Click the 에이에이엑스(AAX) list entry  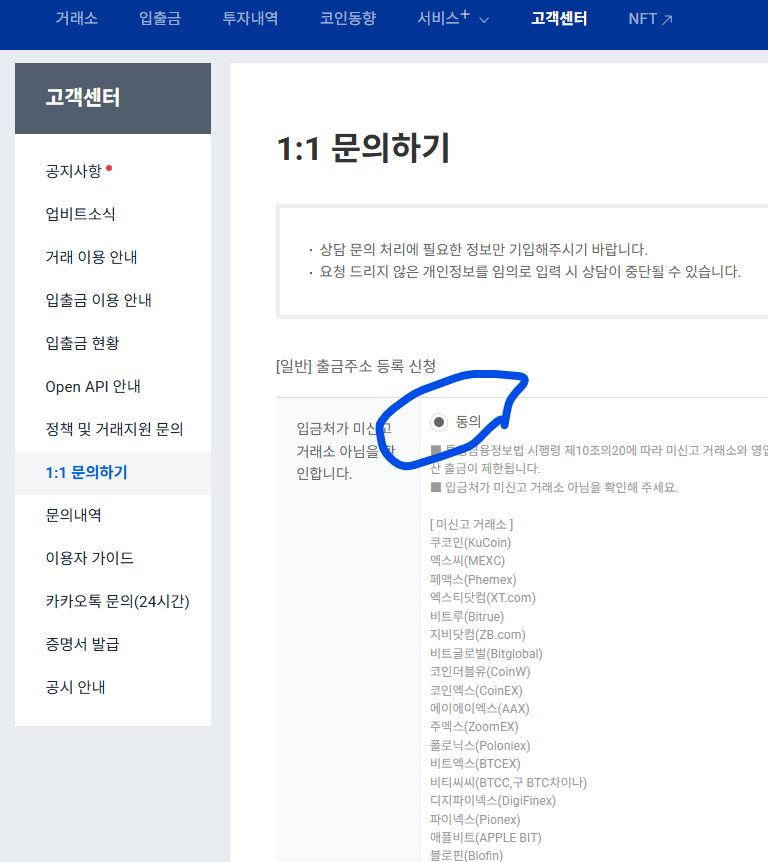pos(479,708)
